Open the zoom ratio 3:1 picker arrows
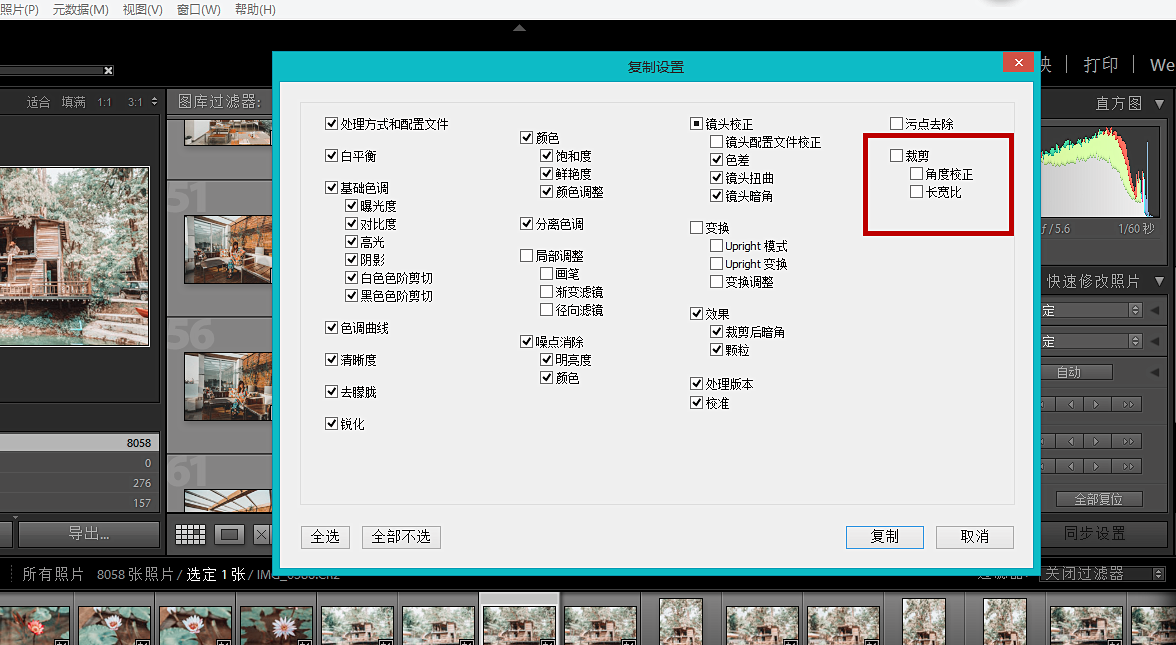The height and width of the screenshot is (645, 1176). point(152,102)
